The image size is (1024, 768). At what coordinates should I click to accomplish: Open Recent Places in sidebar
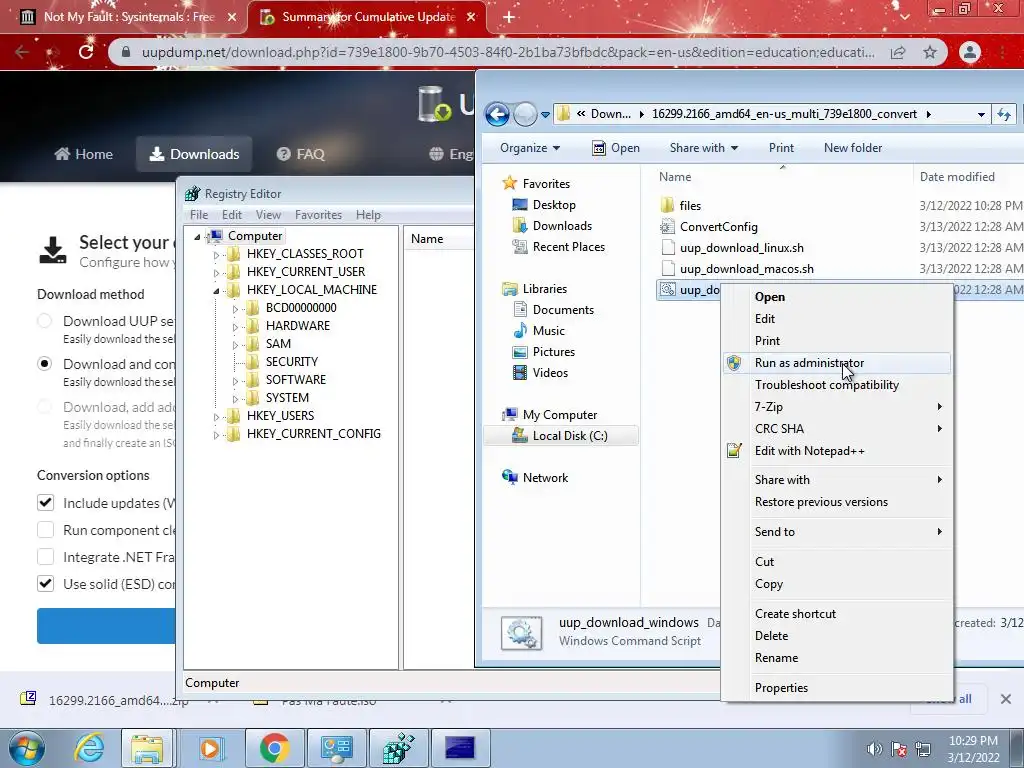(568, 247)
